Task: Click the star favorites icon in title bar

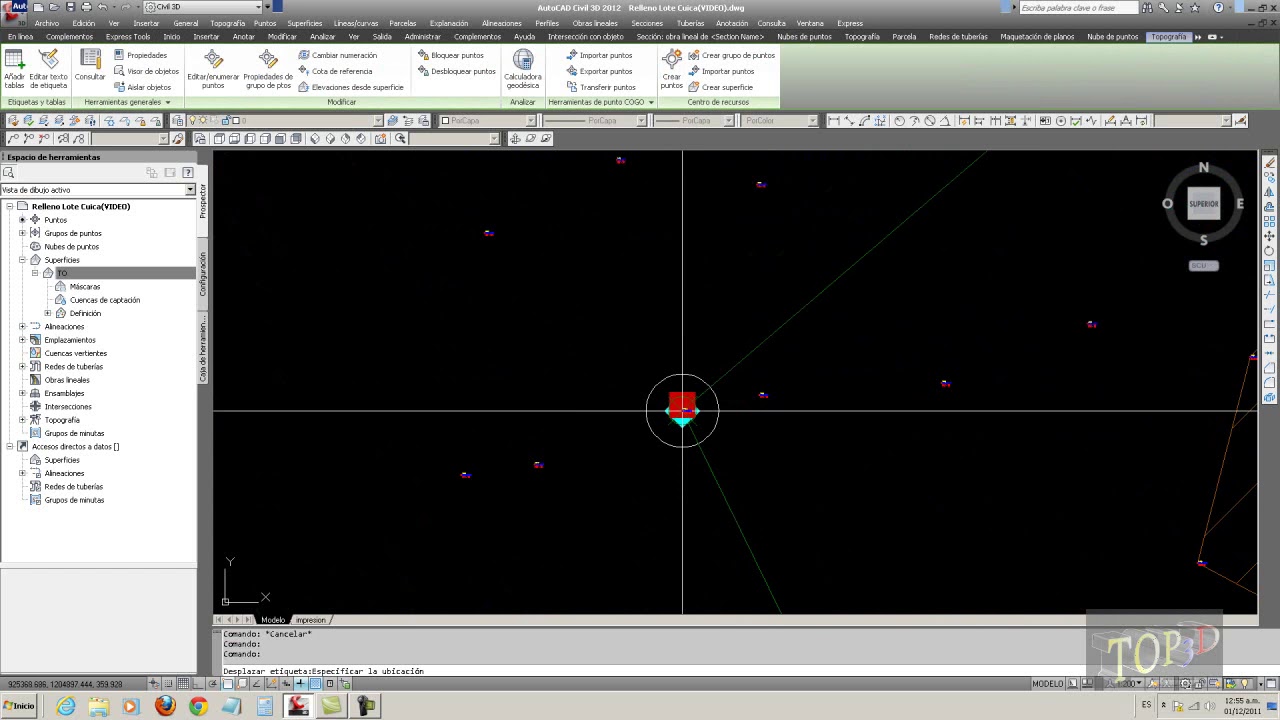Action: [x=1195, y=7]
